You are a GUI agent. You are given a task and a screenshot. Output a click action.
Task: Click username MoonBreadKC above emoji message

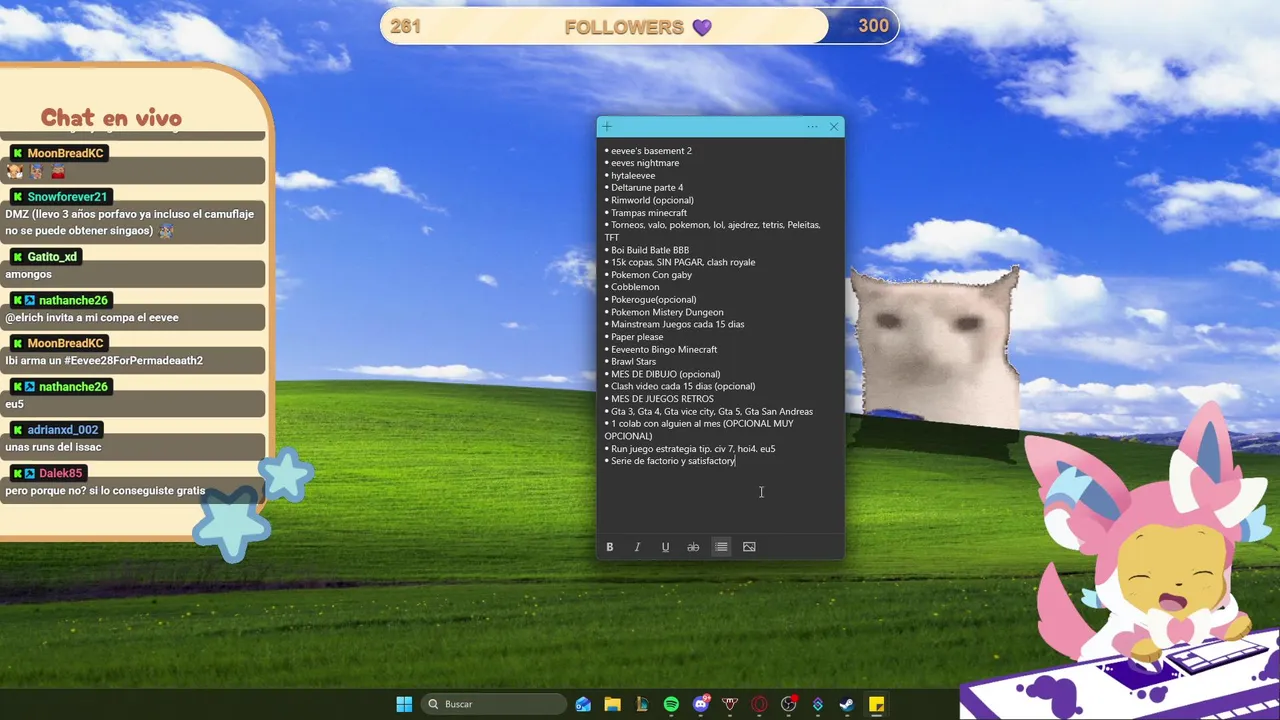65,153
